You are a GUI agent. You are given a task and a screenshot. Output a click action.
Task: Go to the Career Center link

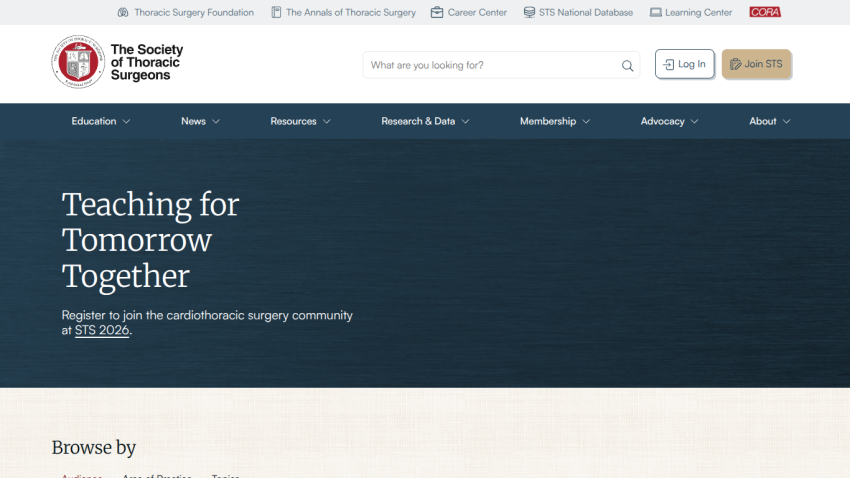tap(477, 12)
